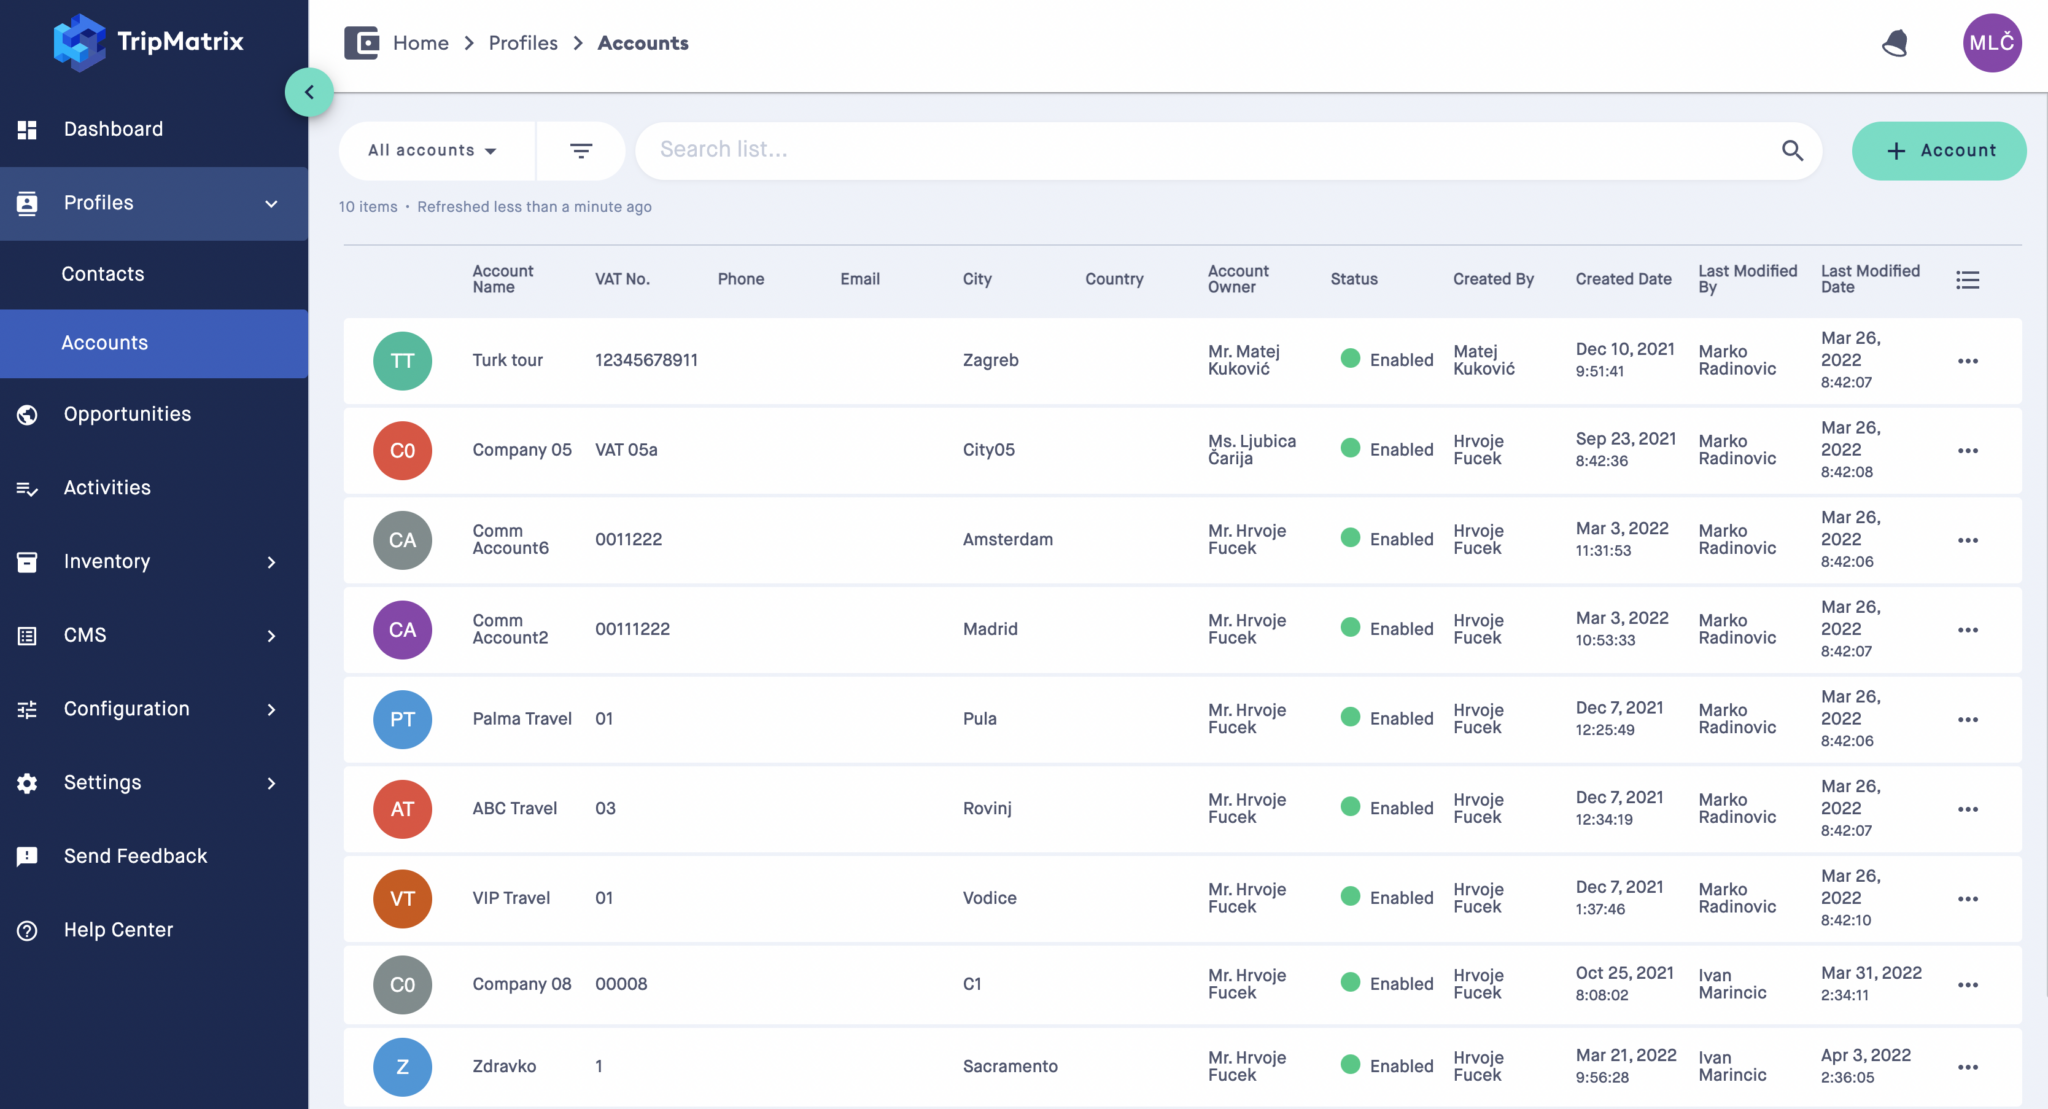The width and height of the screenshot is (2048, 1109).
Task: Switch to the Contacts section
Action: (x=102, y=274)
